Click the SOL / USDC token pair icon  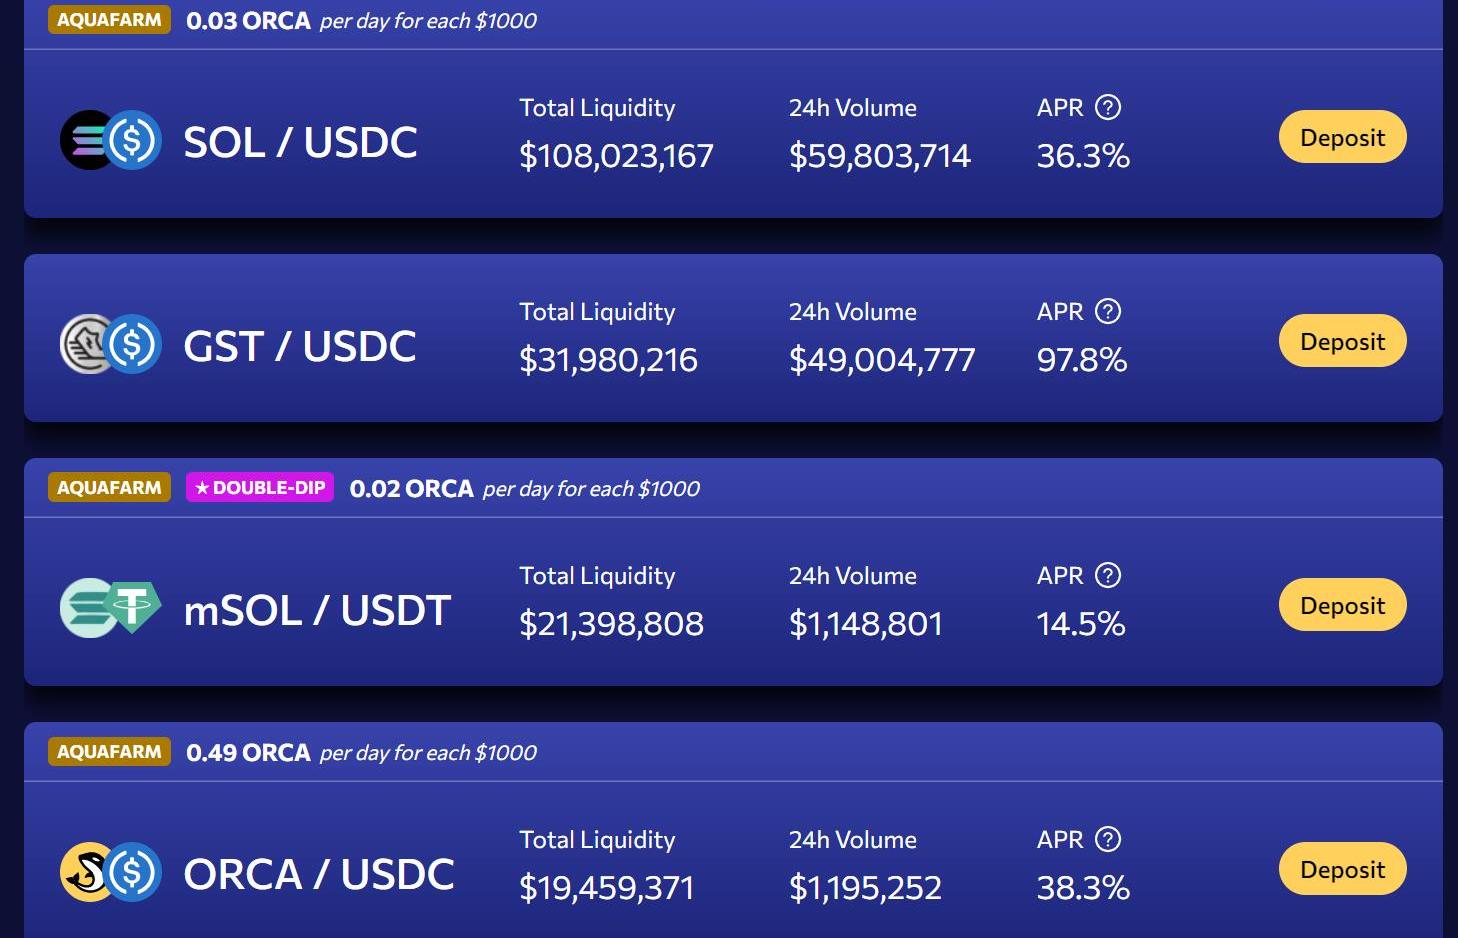coord(111,140)
